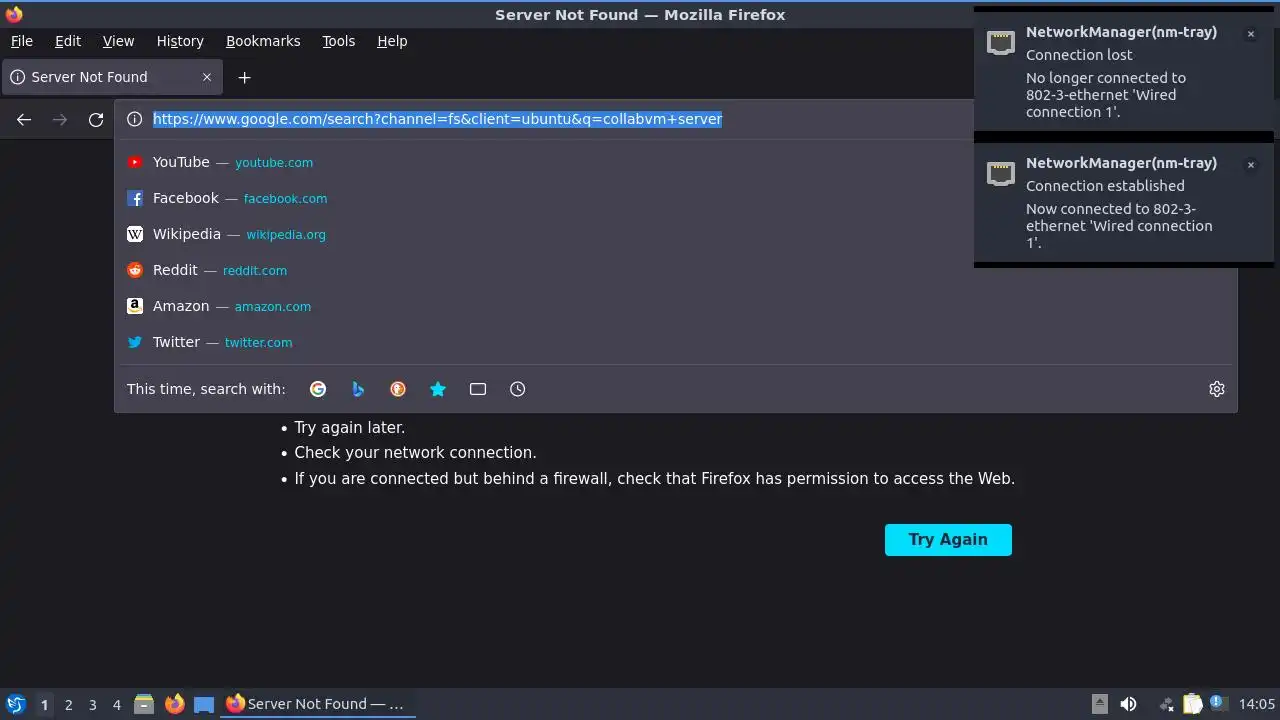Image resolution: width=1280 pixels, height=720 pixels.
Task: Open the File menu
Action: pos(21,41)
